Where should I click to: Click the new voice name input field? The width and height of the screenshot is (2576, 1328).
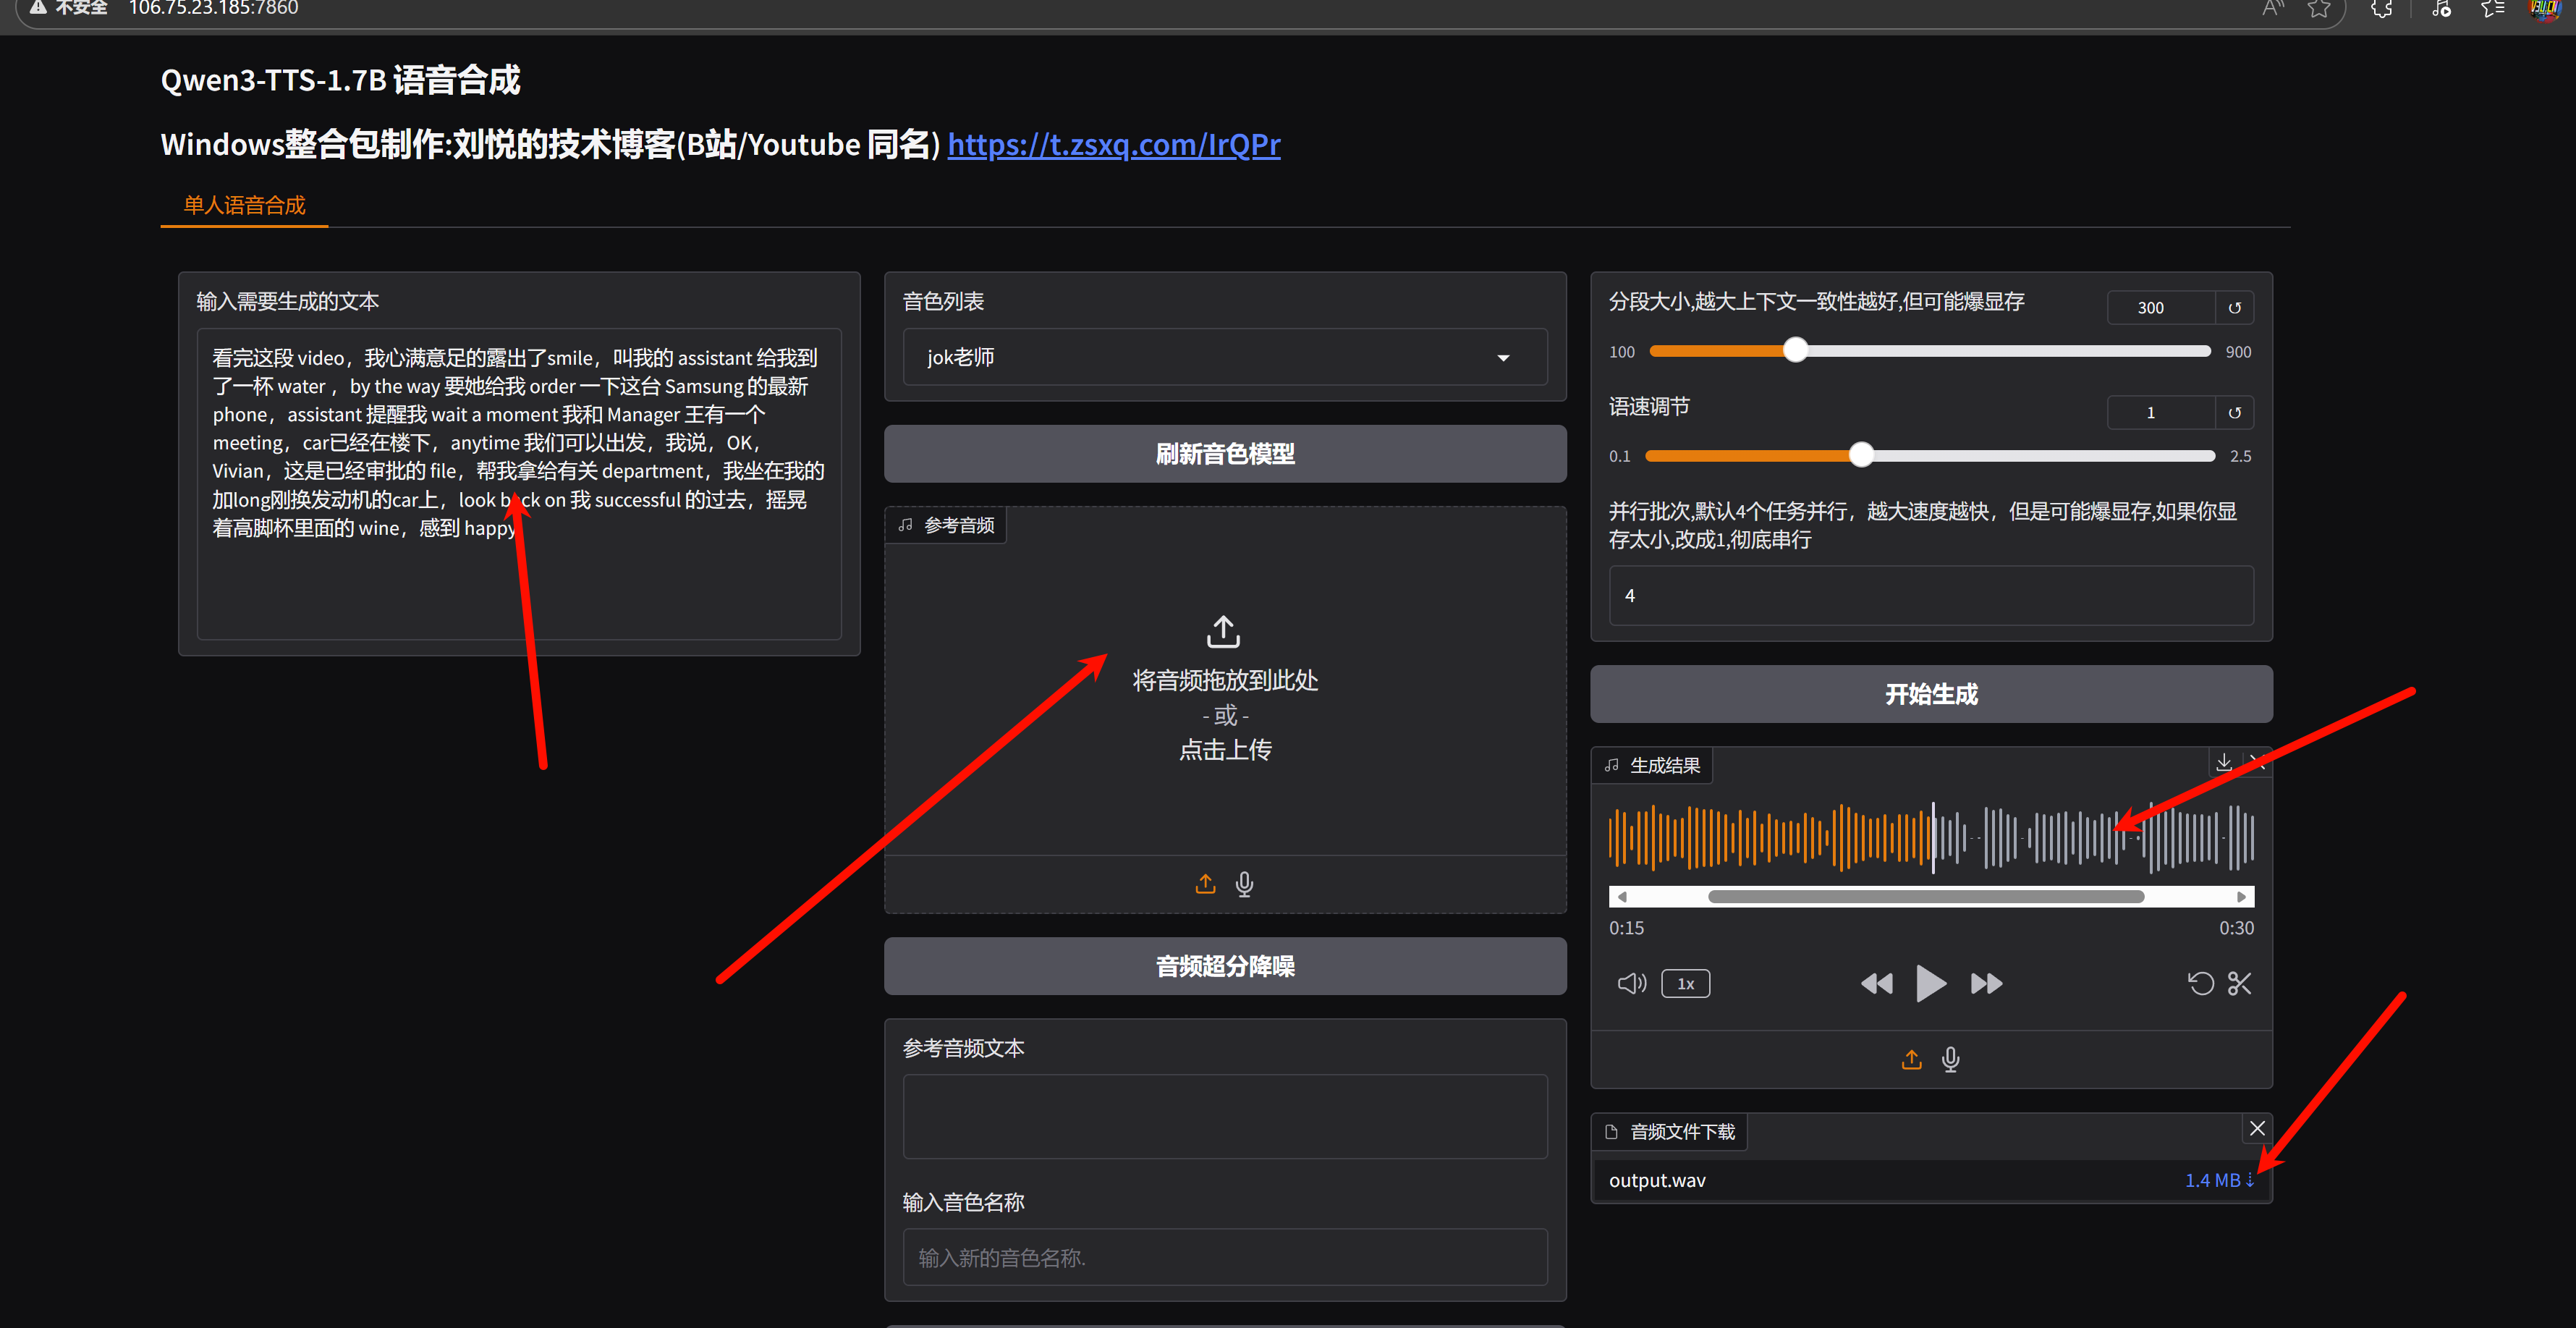[1224, 1257]
